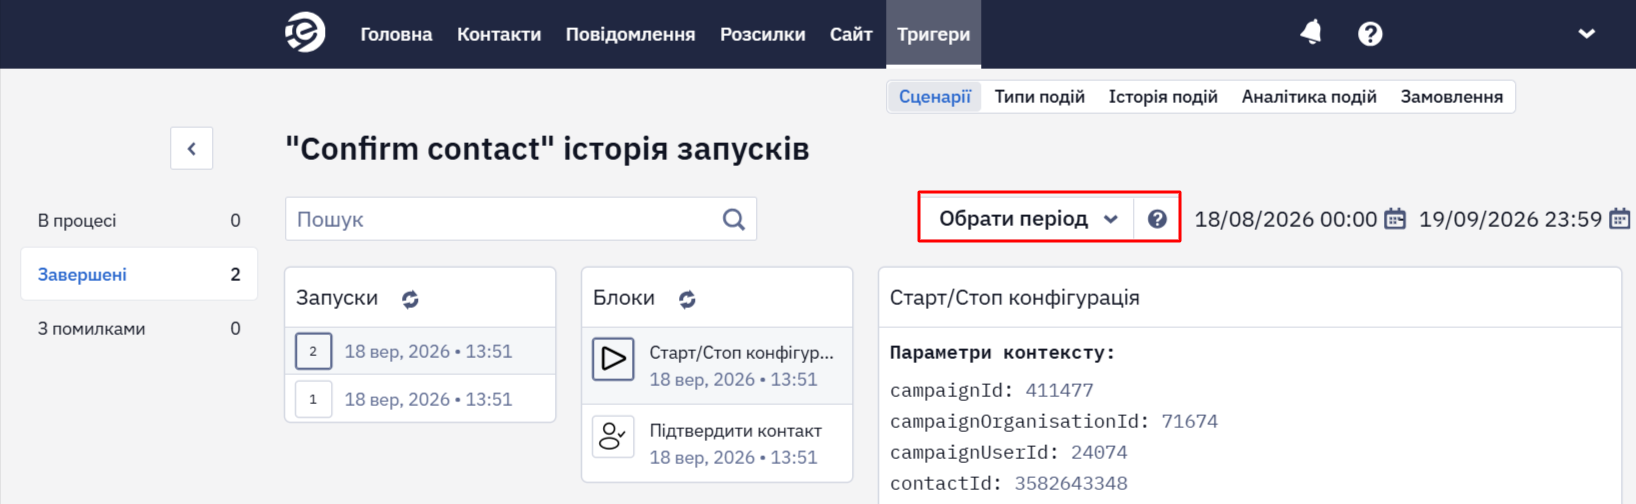Click campaignOrganisationId value 71674

tap(1189, 421)
